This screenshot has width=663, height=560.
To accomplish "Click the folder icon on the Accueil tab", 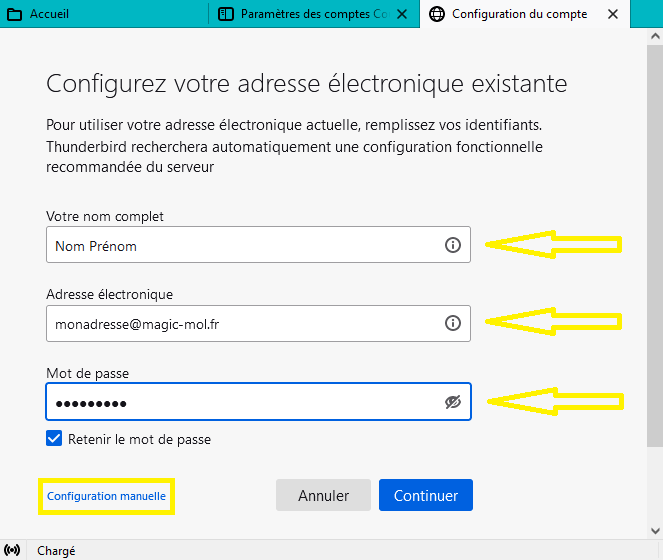I will tap(15, 14).
